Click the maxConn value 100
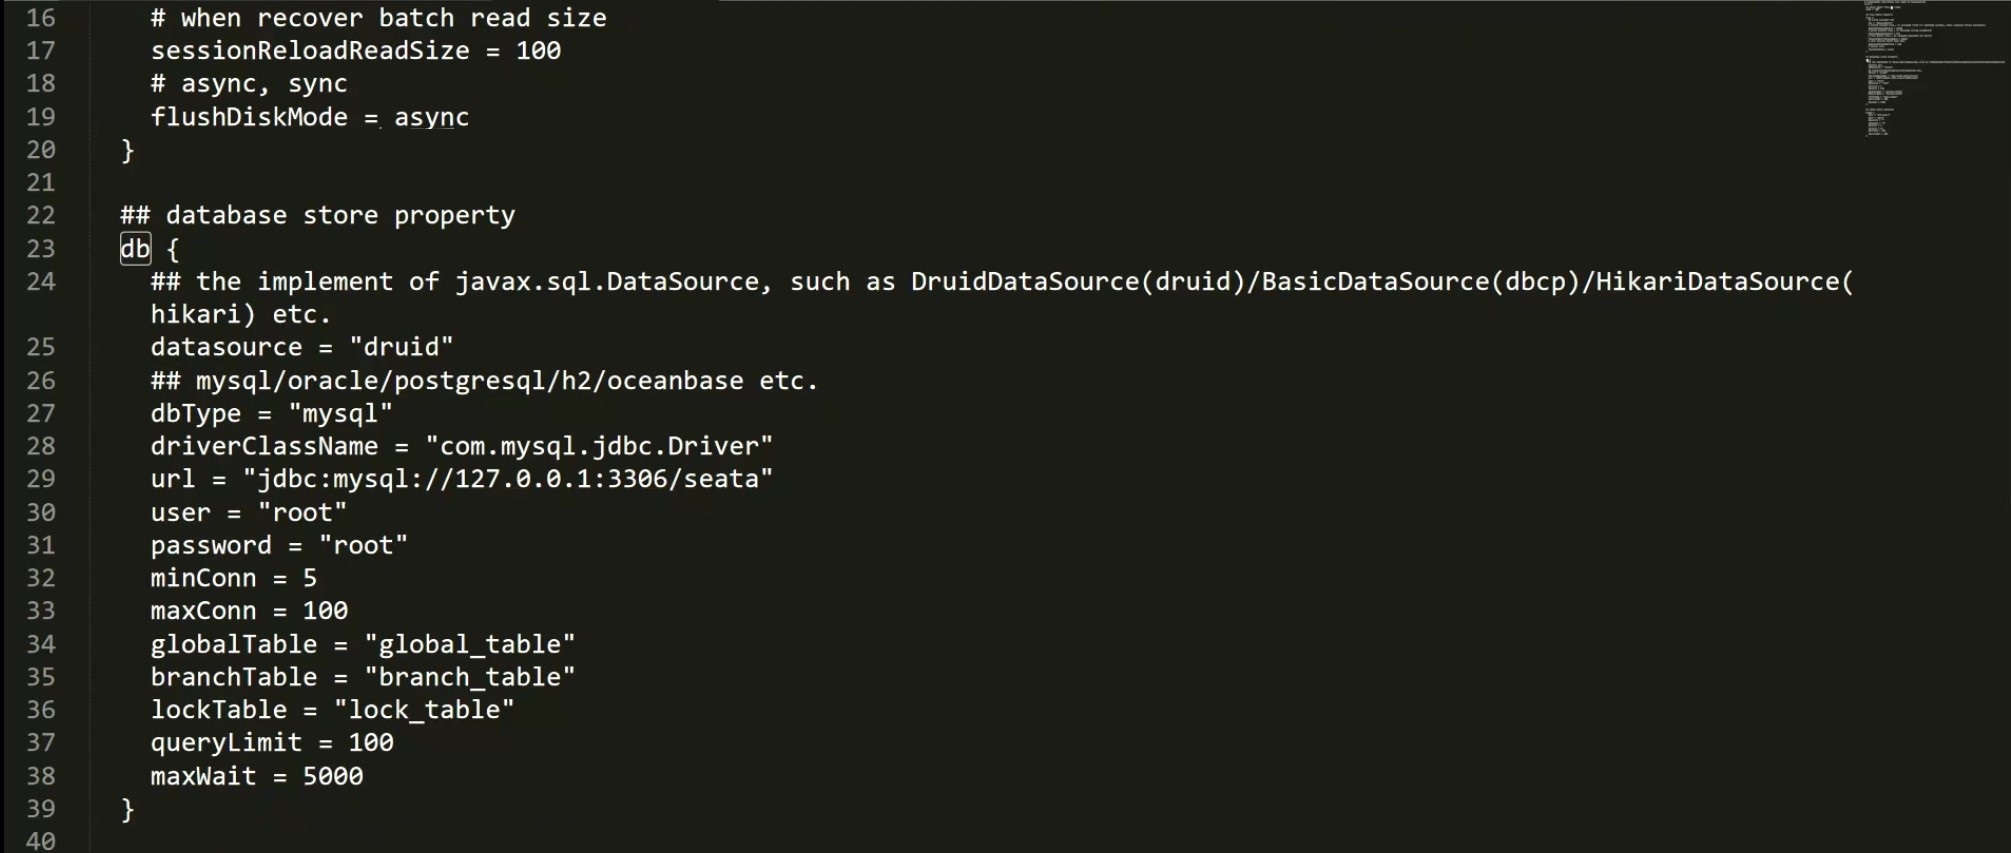This screenshot has width=2011, height=853. pyautogui.click(x=325, y=610)
